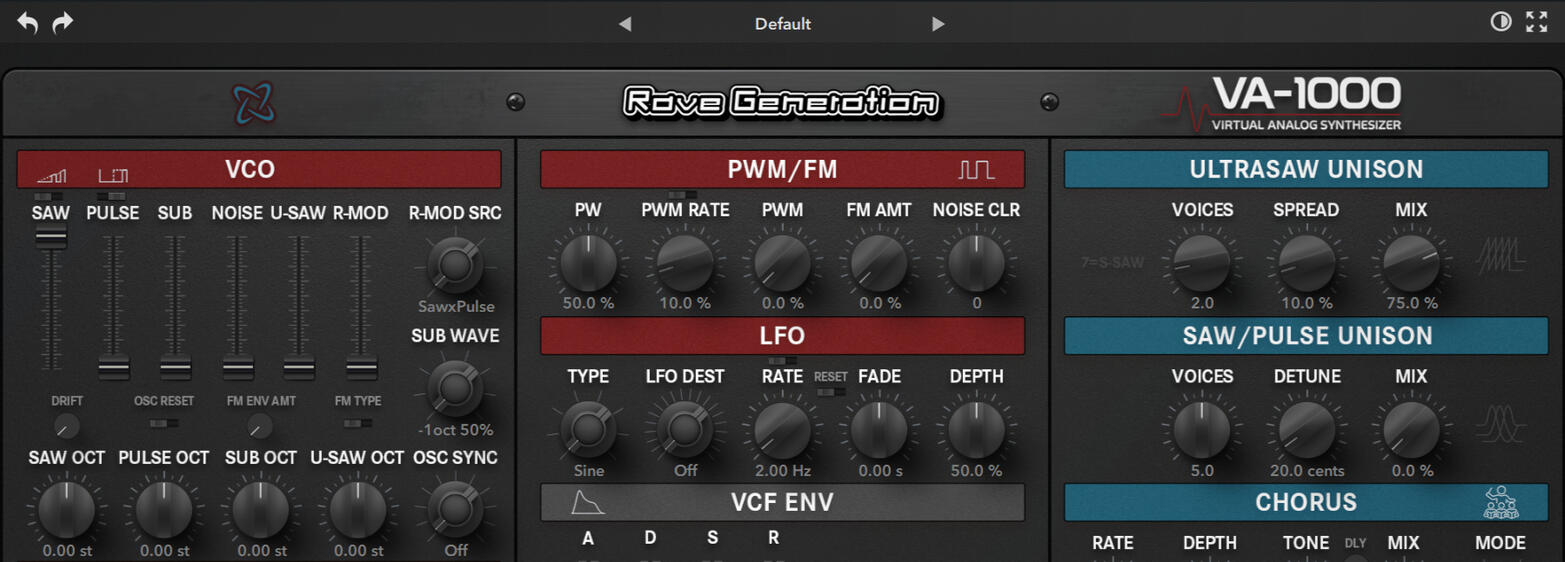Toggle the FM TYPE switch

coord(357,423)
